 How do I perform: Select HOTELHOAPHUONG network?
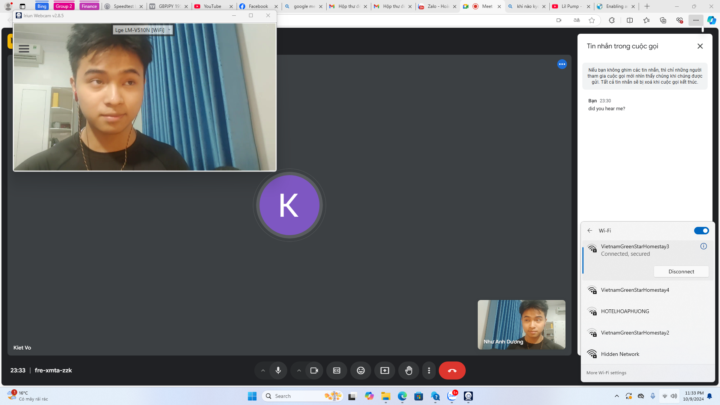coord(647,311)
